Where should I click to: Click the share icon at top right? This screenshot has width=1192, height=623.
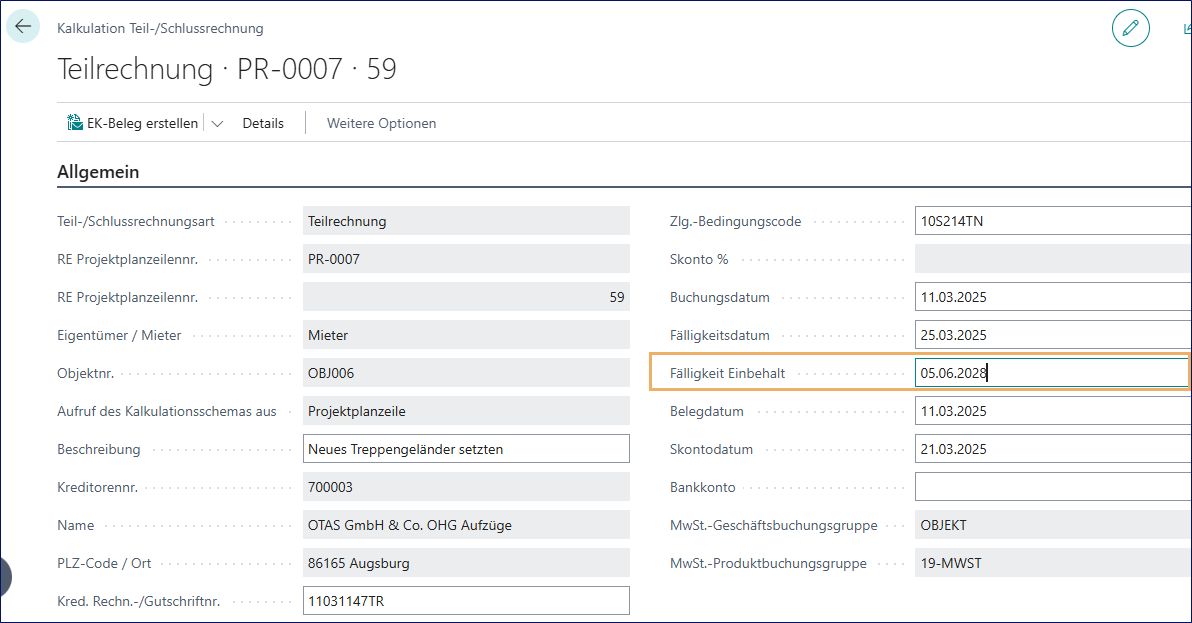[x=1185, y=29]
